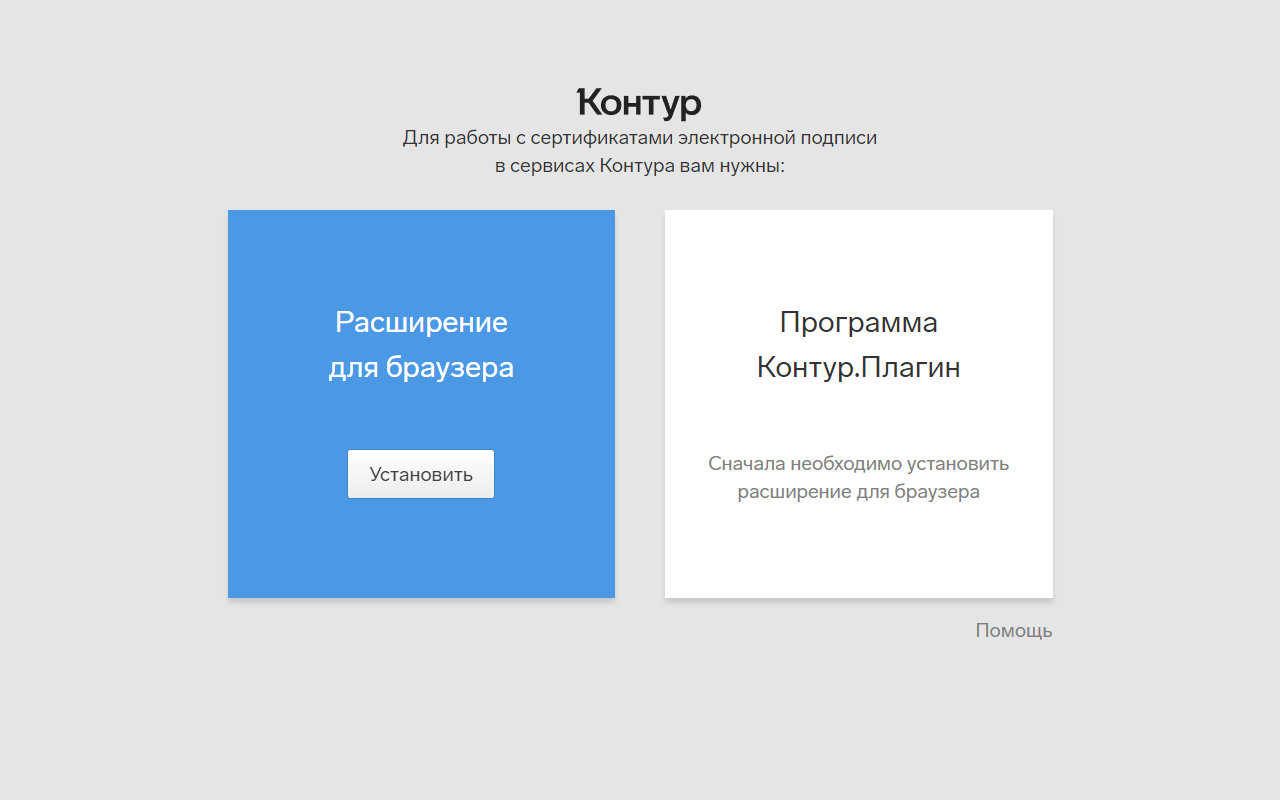This screenshot has height=800, width=1280.
Task: Get help via the Помощь link
Action: [x=1013, y=630]
